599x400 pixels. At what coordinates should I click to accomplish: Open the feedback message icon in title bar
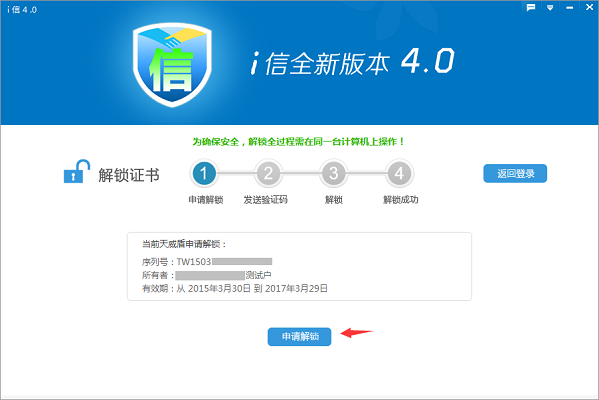[x=531, y=8]
